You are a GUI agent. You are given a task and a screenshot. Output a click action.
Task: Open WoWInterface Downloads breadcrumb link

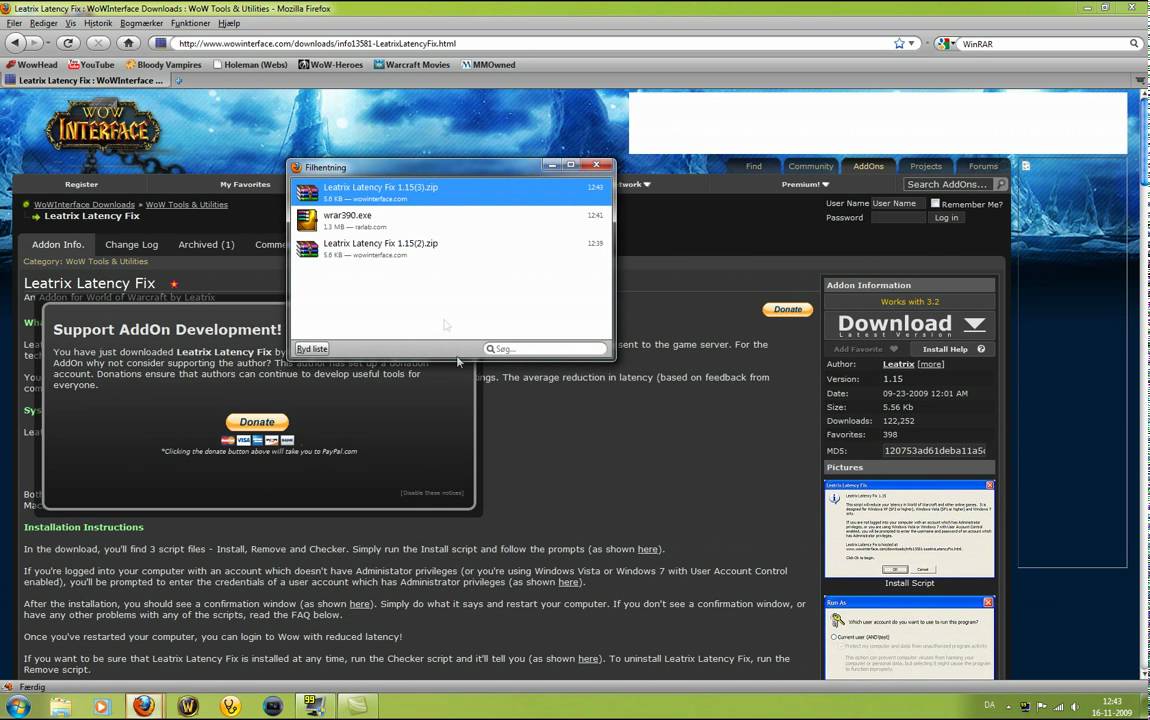coord(84,205)
